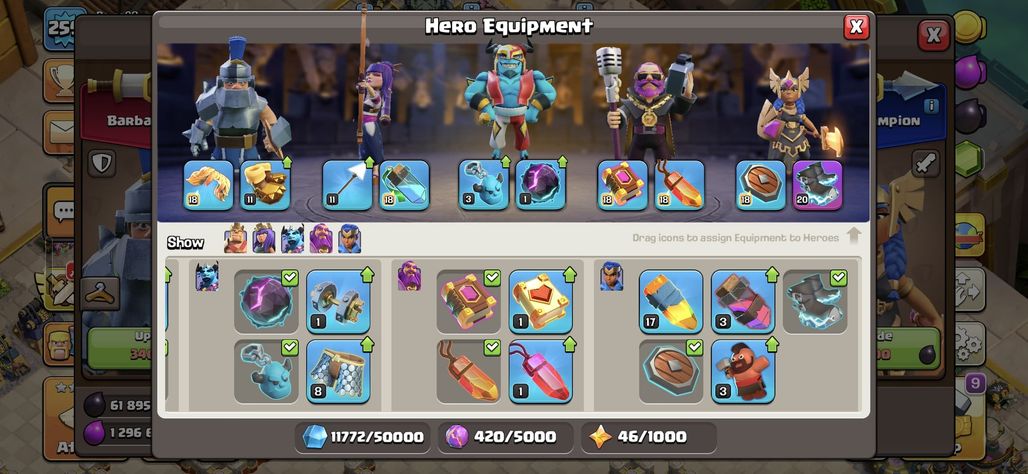
Task: Tap the Haste Vial level 3
Action: click(743, 302)
